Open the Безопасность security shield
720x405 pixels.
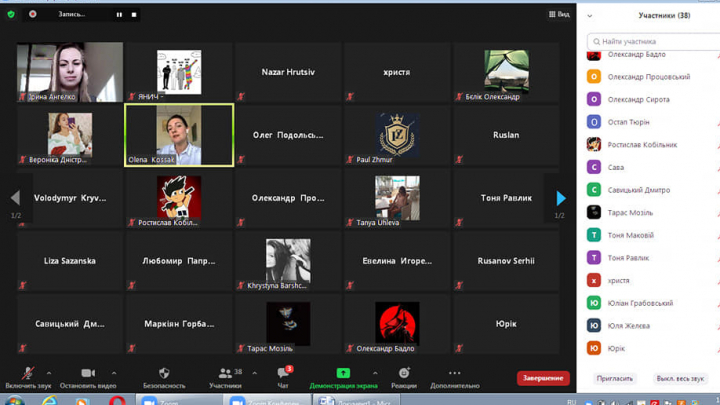click(x=164, y=375)
